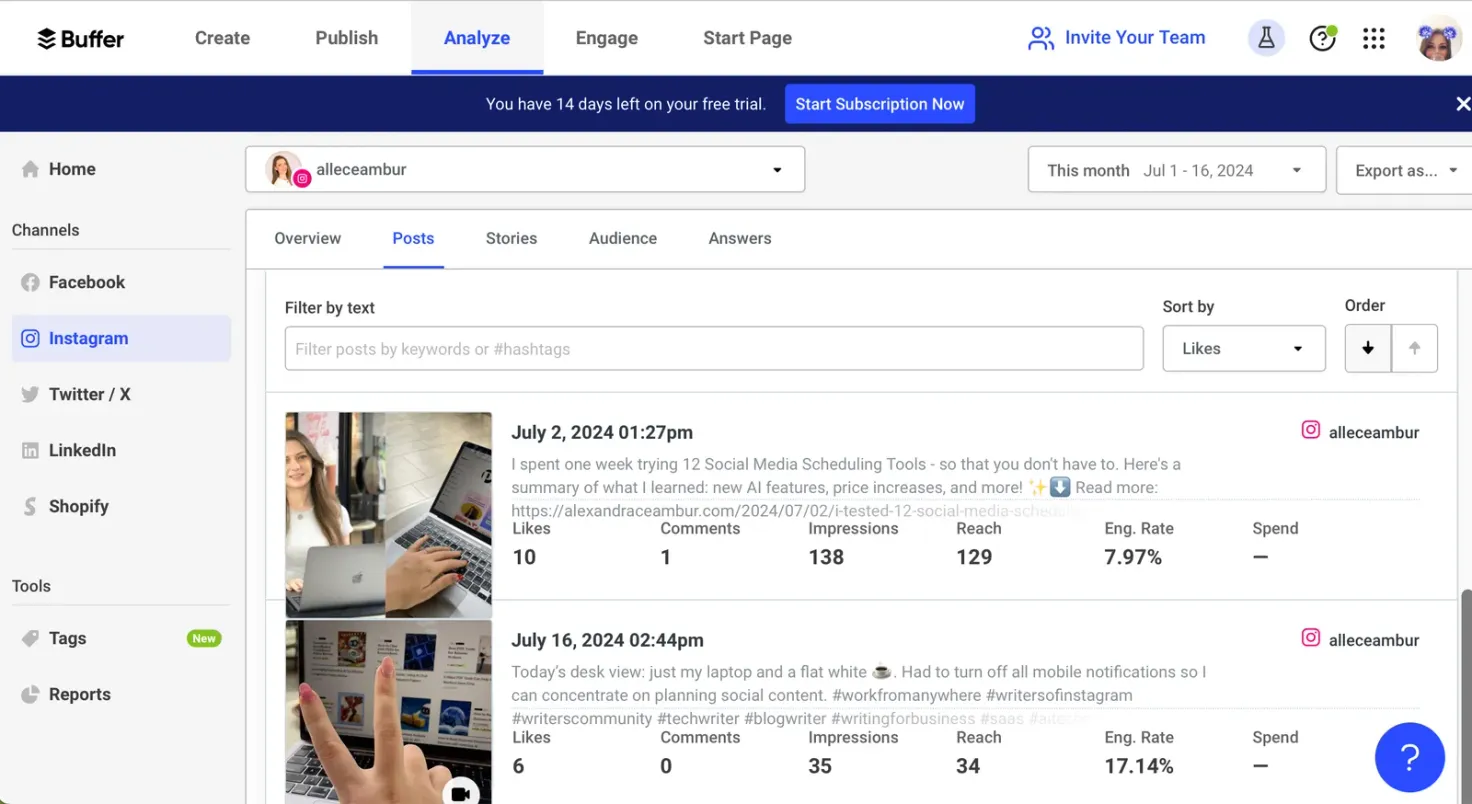The image size is (1472, 804).
Task: Click alleceambur label on July 2 post
Action: pos(1374,432)
